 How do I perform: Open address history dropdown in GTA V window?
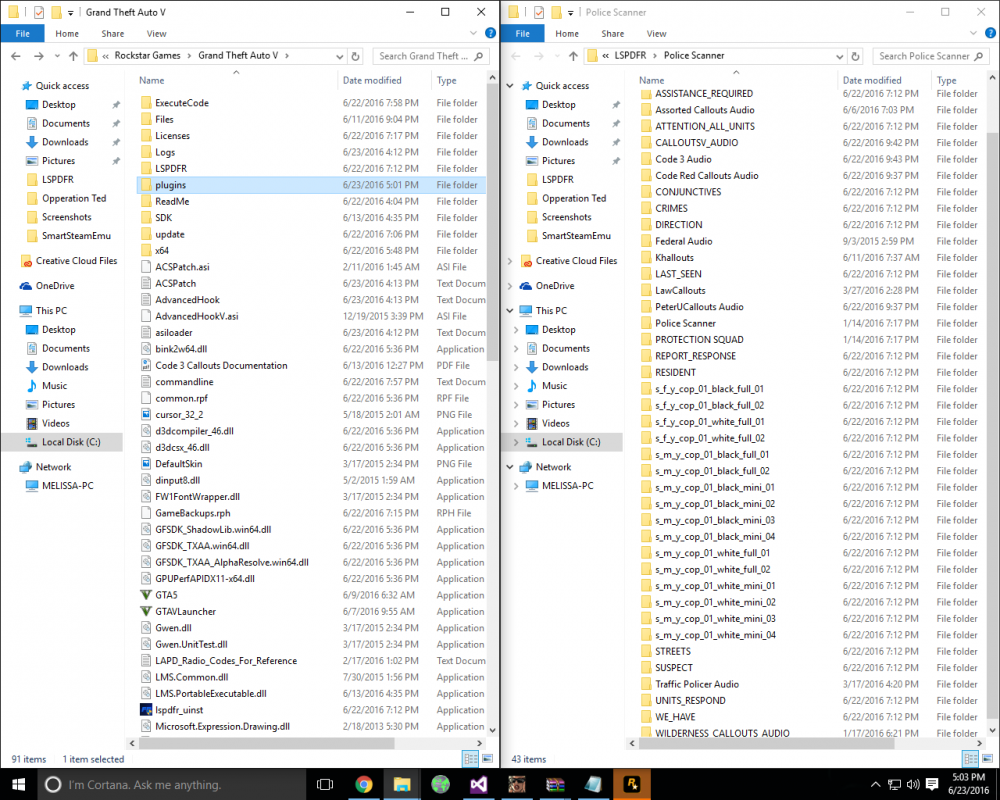pyautogui.click(x=339, y=56)
